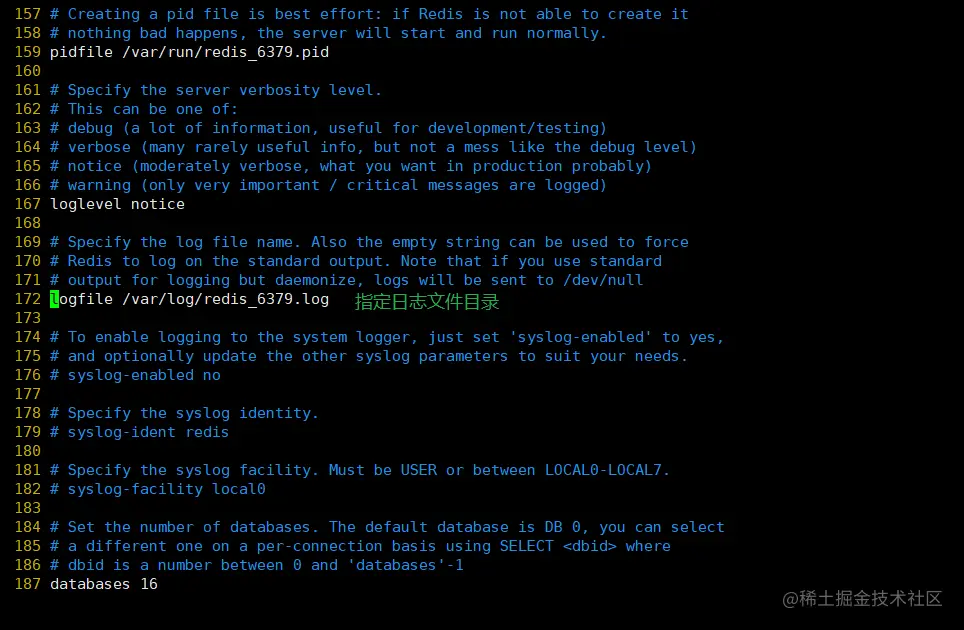964x630 pixels.
Task: Click the '# syslog-enabled no' comment
Action: 135,375
